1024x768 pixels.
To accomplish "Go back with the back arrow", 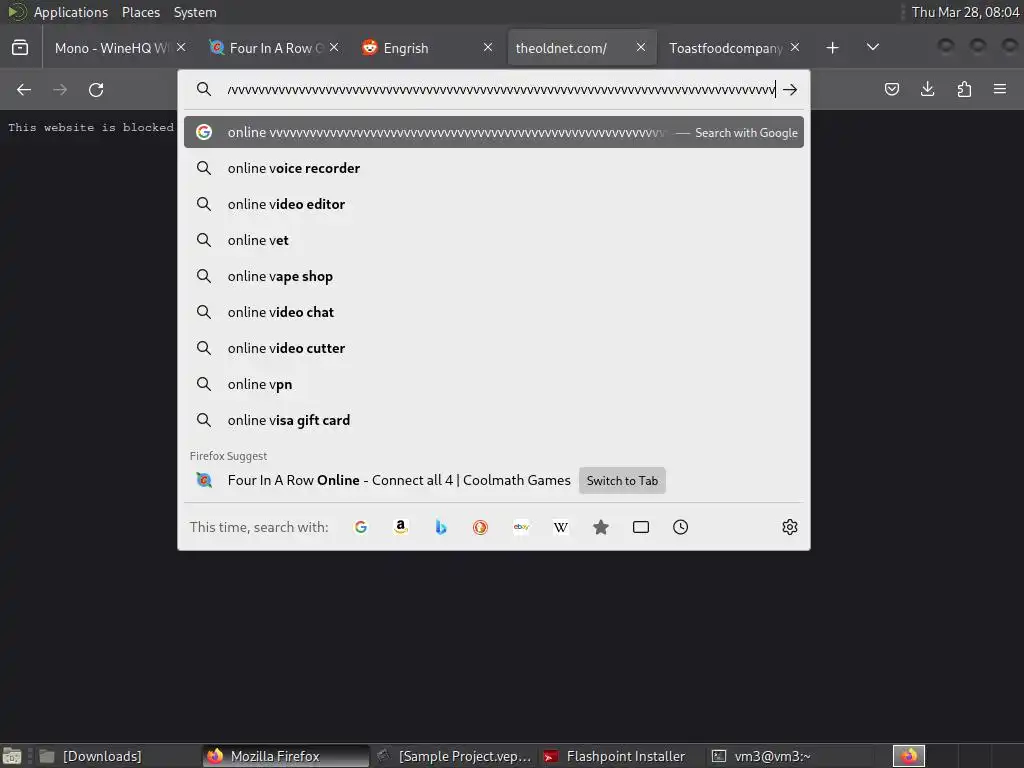I will pyautogui.click(x=24, y=89).
